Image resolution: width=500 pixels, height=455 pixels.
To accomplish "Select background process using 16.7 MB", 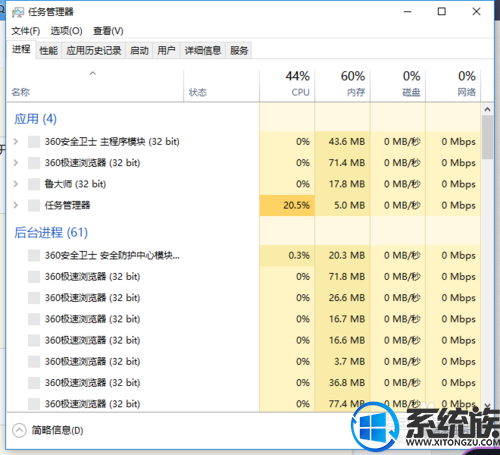I will (x=243, y=319).
